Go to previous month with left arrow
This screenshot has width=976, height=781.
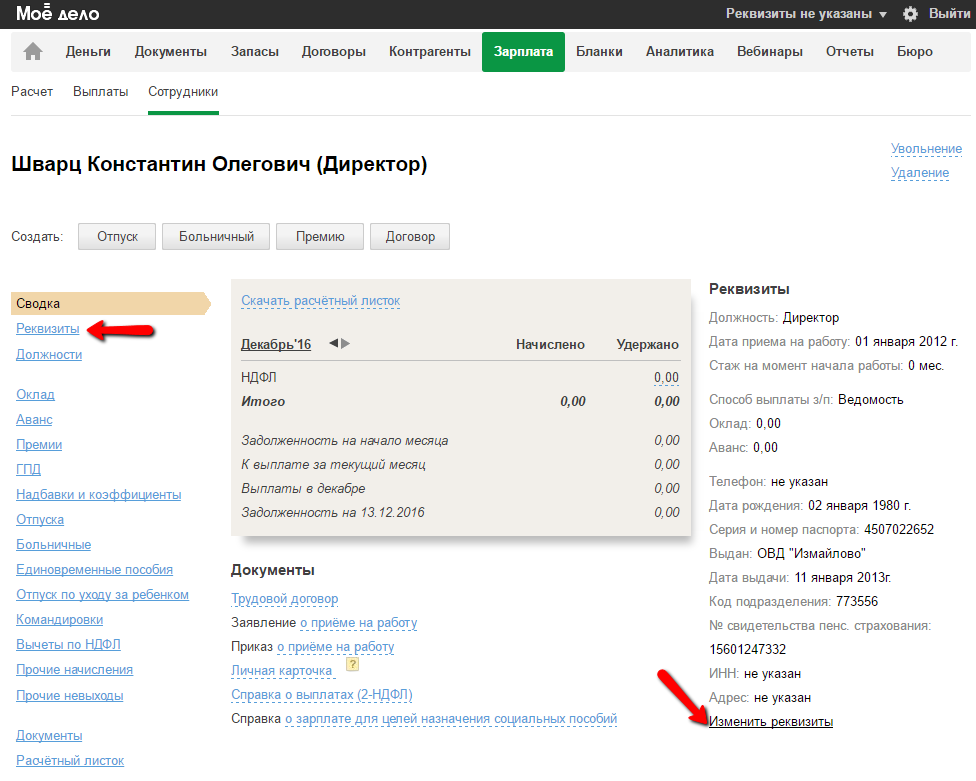(334, 344)
